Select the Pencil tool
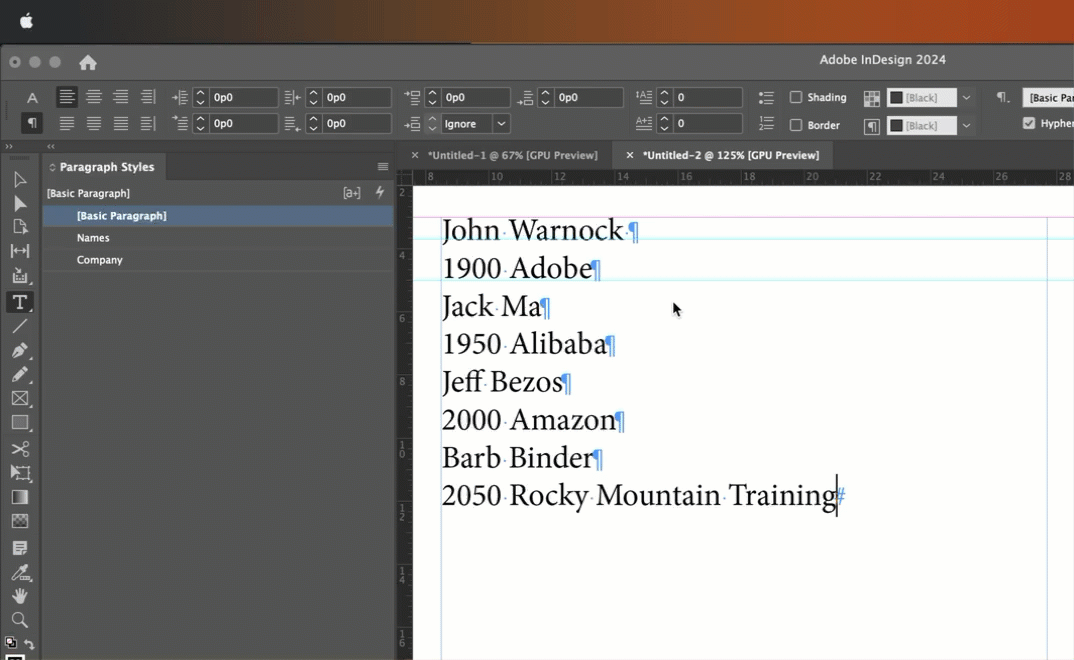Image resolution: width=1074 pixels, height=660 pixels. point(20,375)
